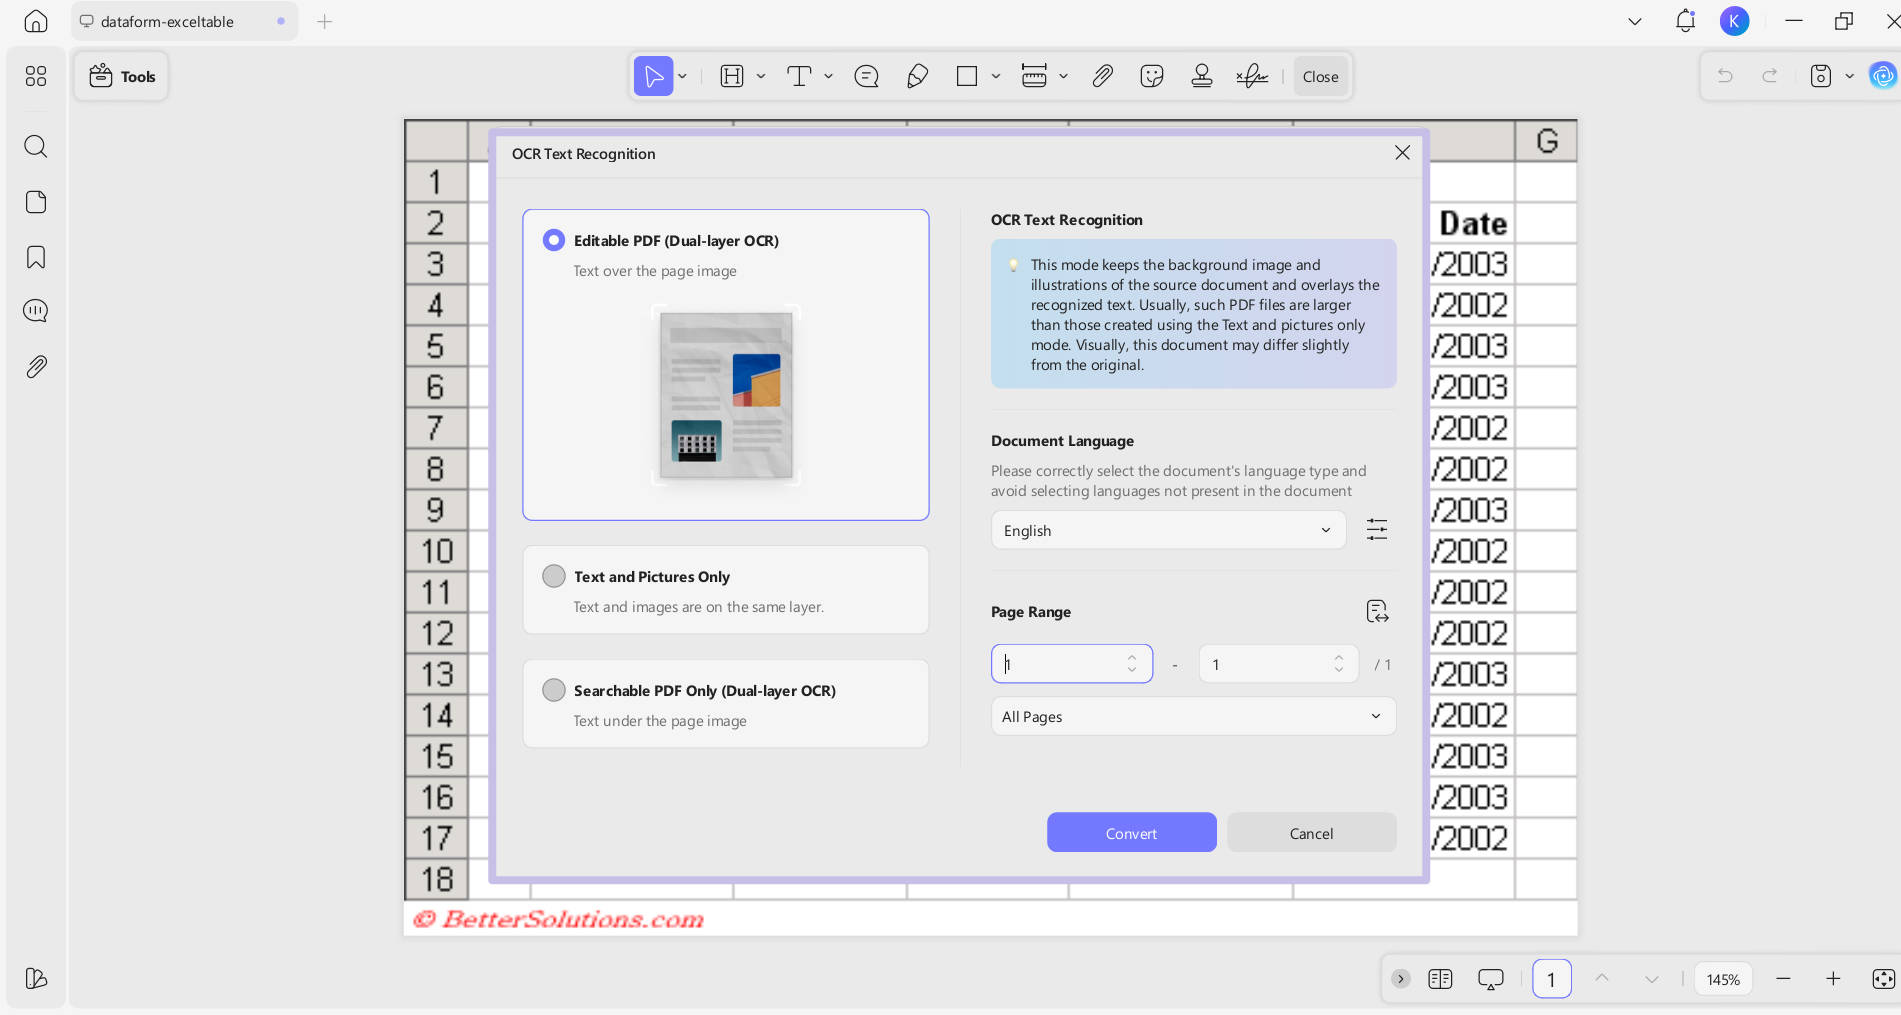Expand the rectangle shape tool dropdown arrow
The image size is (1901, 1015).
click(996, 76)
